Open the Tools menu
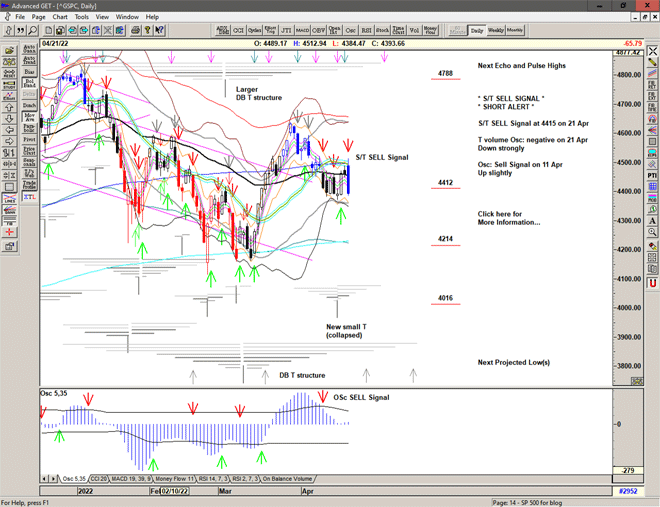 coord(82,17)
